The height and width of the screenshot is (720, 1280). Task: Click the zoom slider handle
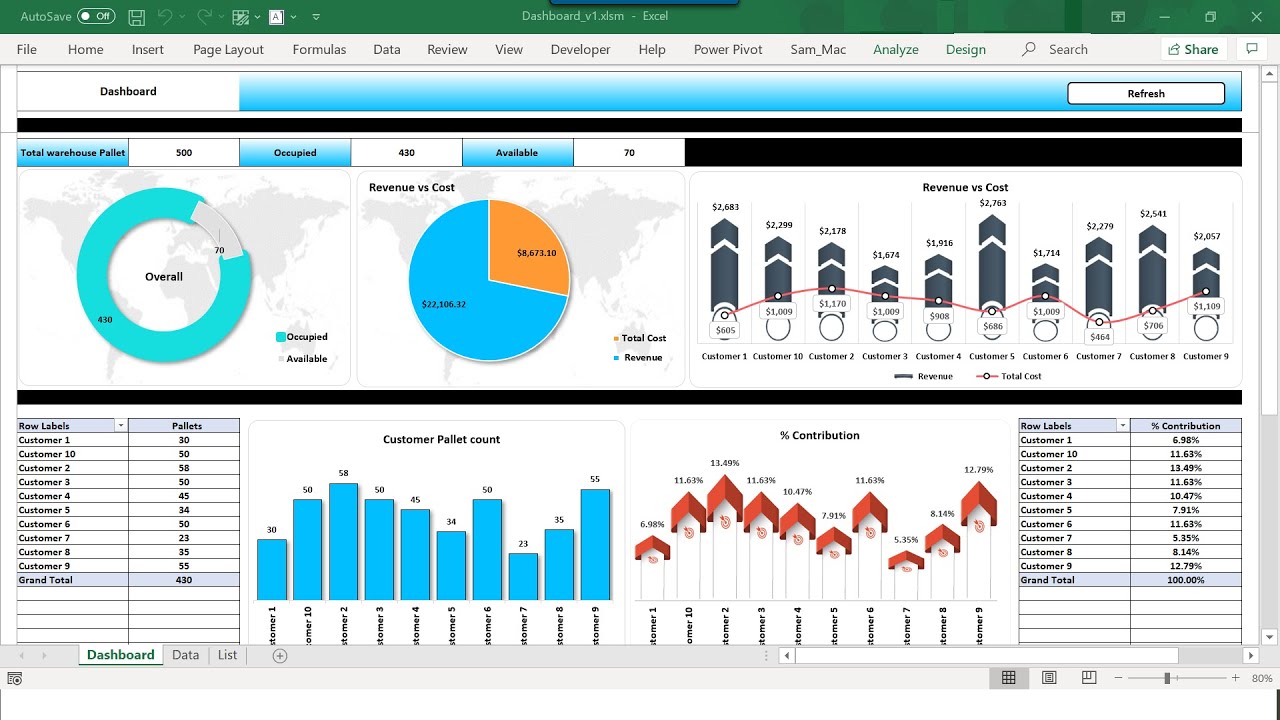(x=1167, y=678)
